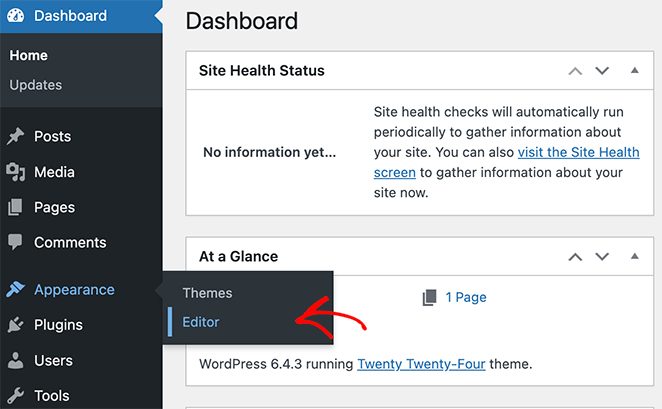Click the Media library icon
The image size is (662, 409).
pyautogui.click(x=16, y=172)
